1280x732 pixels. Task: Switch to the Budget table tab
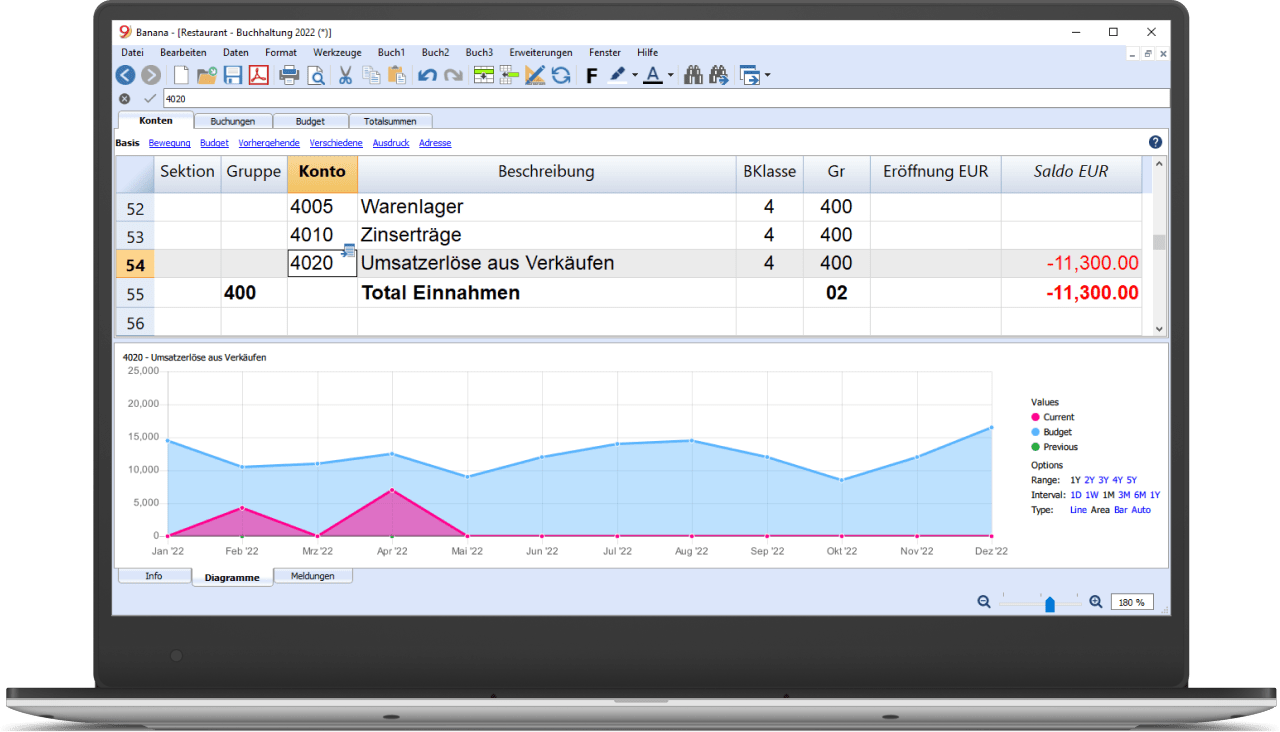coord(310,121)
